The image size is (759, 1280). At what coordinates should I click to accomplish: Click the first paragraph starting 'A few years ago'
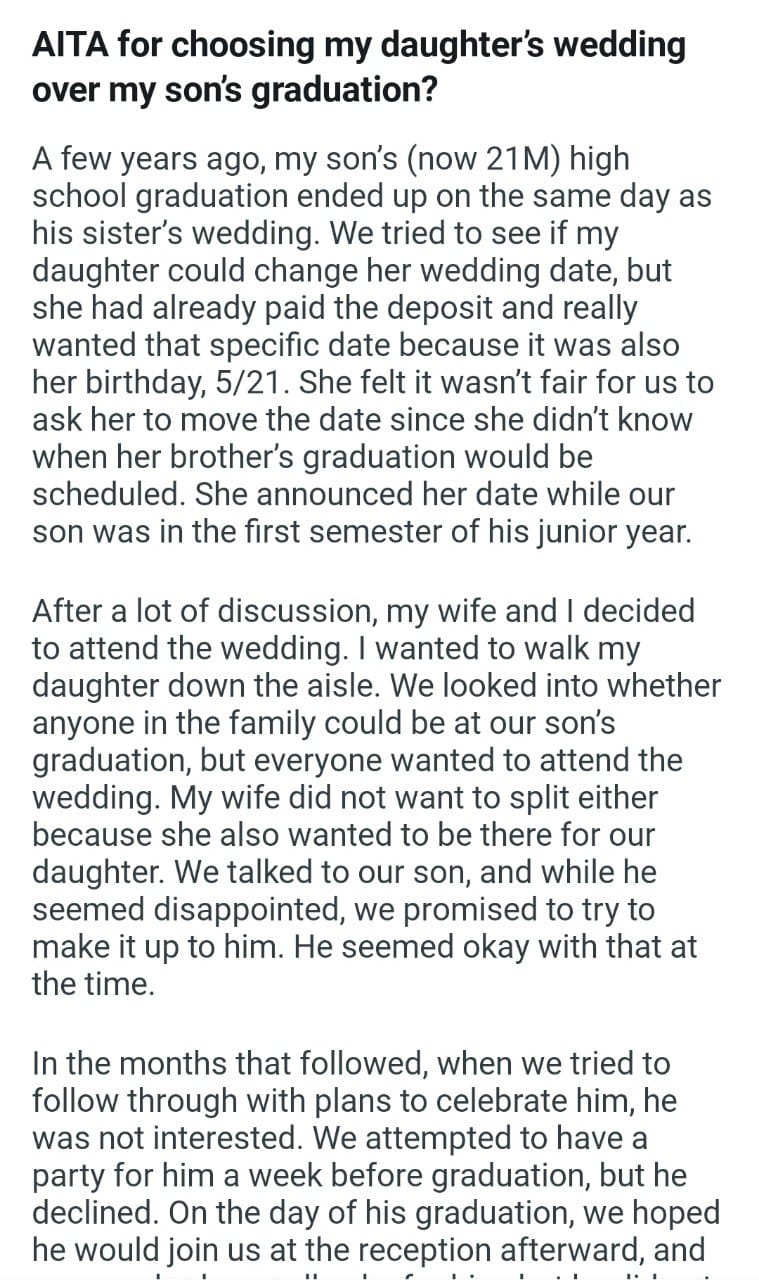coord(370,345)
